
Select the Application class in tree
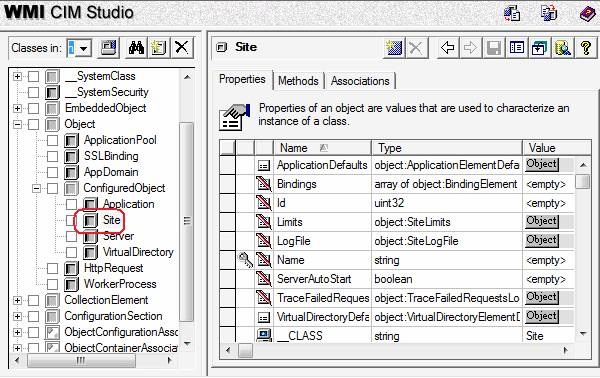(129, 204)
